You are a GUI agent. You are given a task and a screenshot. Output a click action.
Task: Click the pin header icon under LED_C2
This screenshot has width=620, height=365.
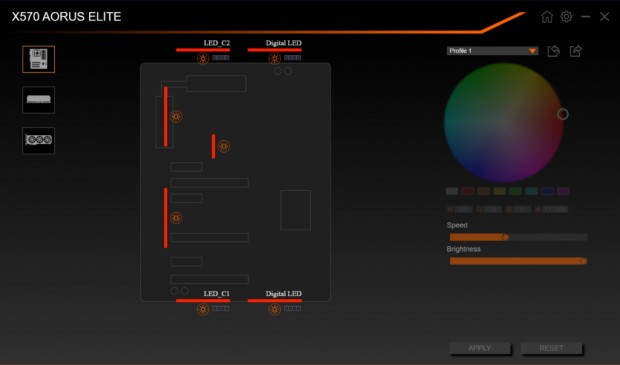(x=221, y=58)
